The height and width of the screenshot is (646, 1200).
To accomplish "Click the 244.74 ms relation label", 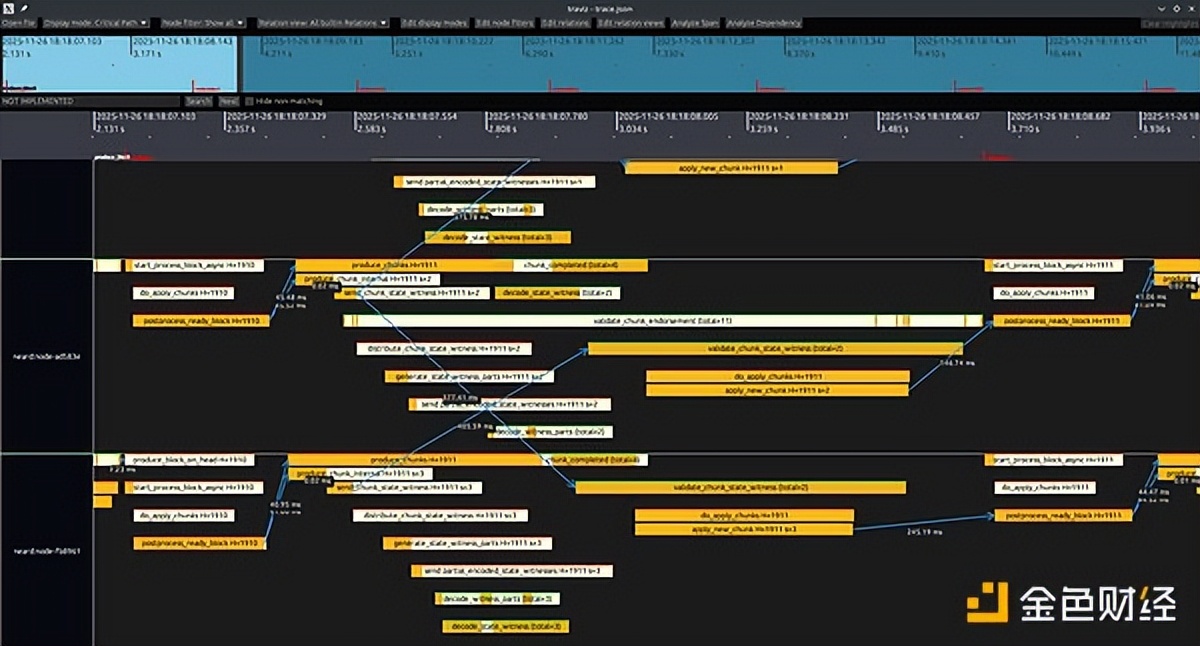I will tap(959, 364).
